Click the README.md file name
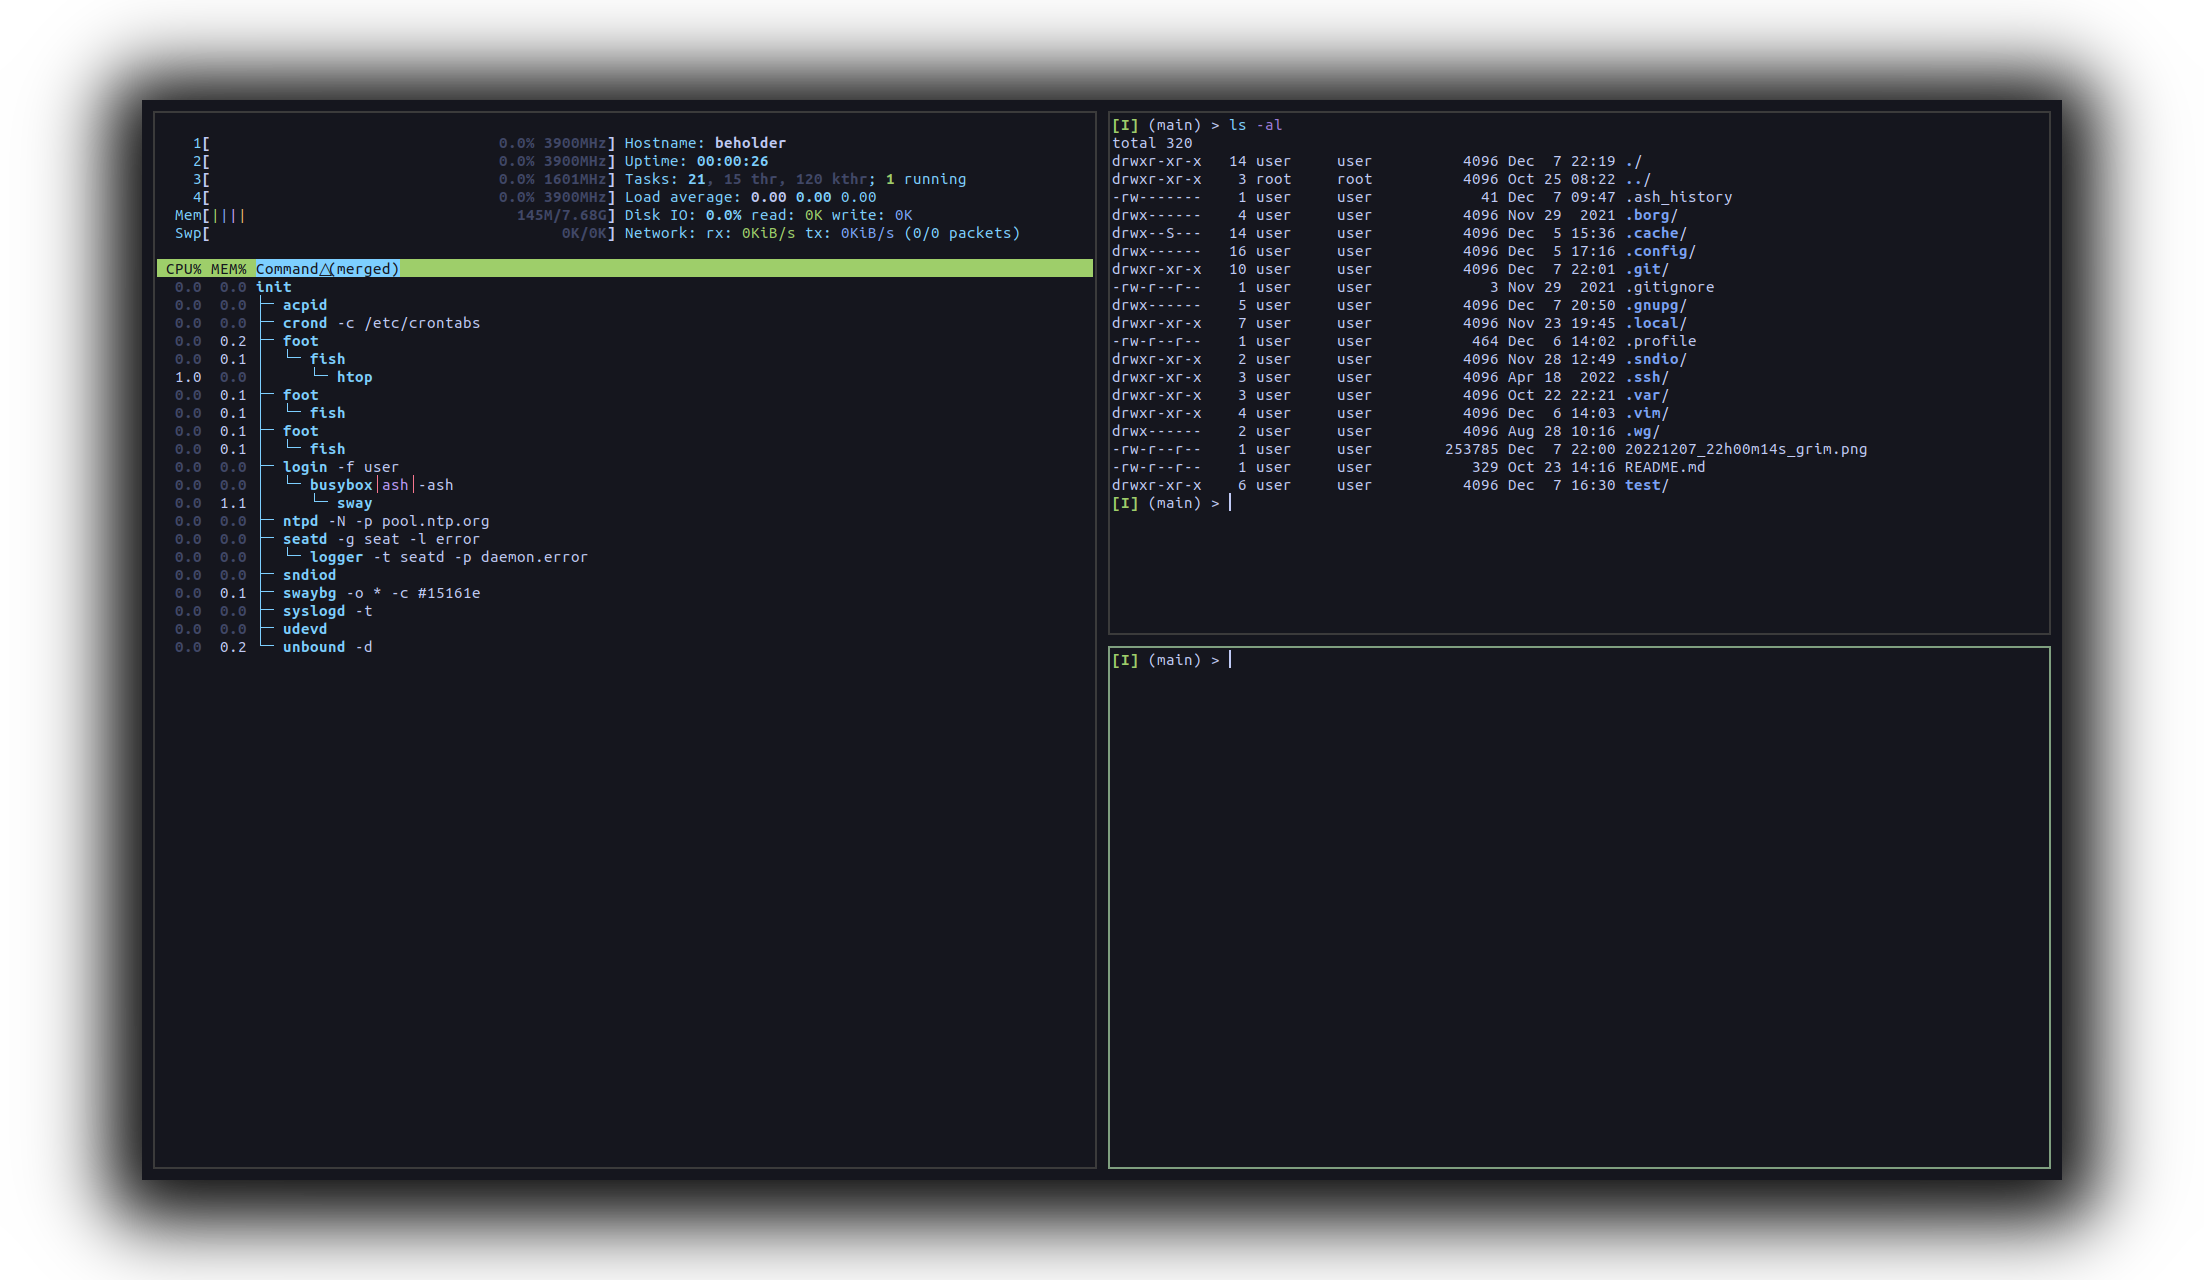 (x=1665, y=467)
